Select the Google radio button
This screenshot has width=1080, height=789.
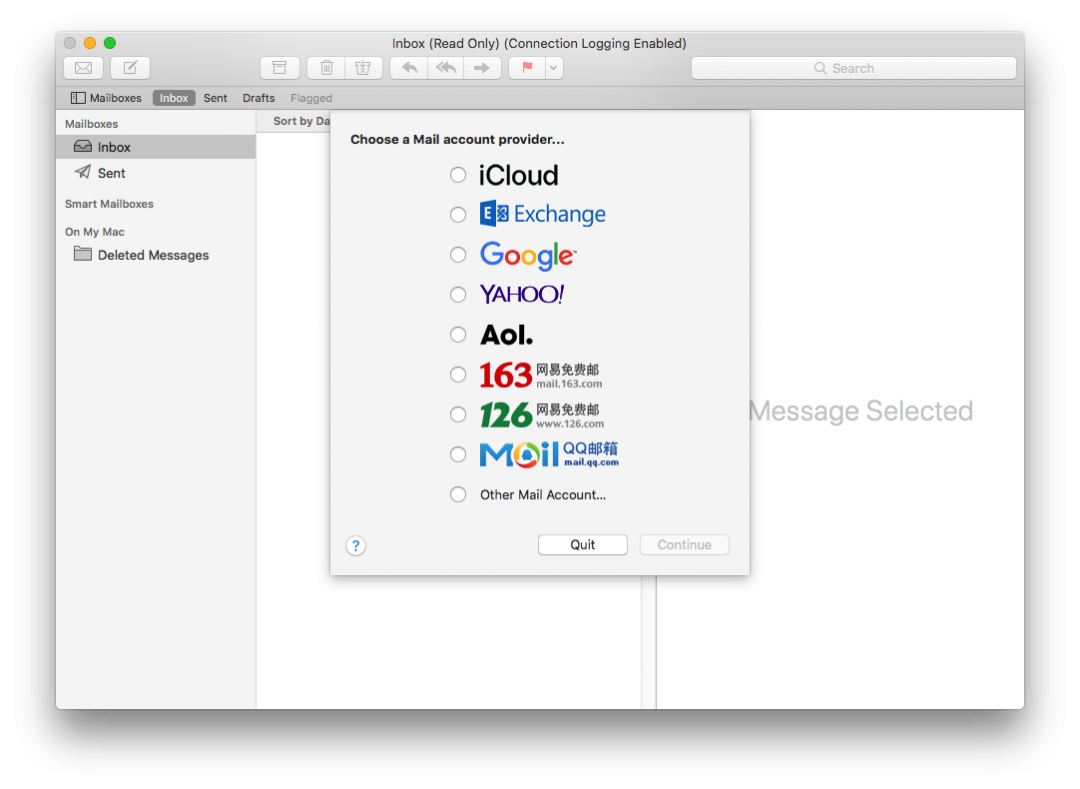tap(458, 255)
